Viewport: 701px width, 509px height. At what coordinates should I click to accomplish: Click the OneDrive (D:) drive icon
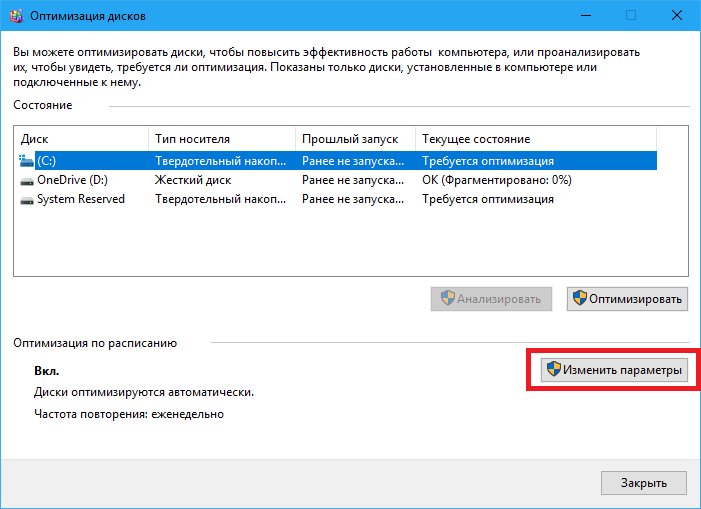[27, 181]
